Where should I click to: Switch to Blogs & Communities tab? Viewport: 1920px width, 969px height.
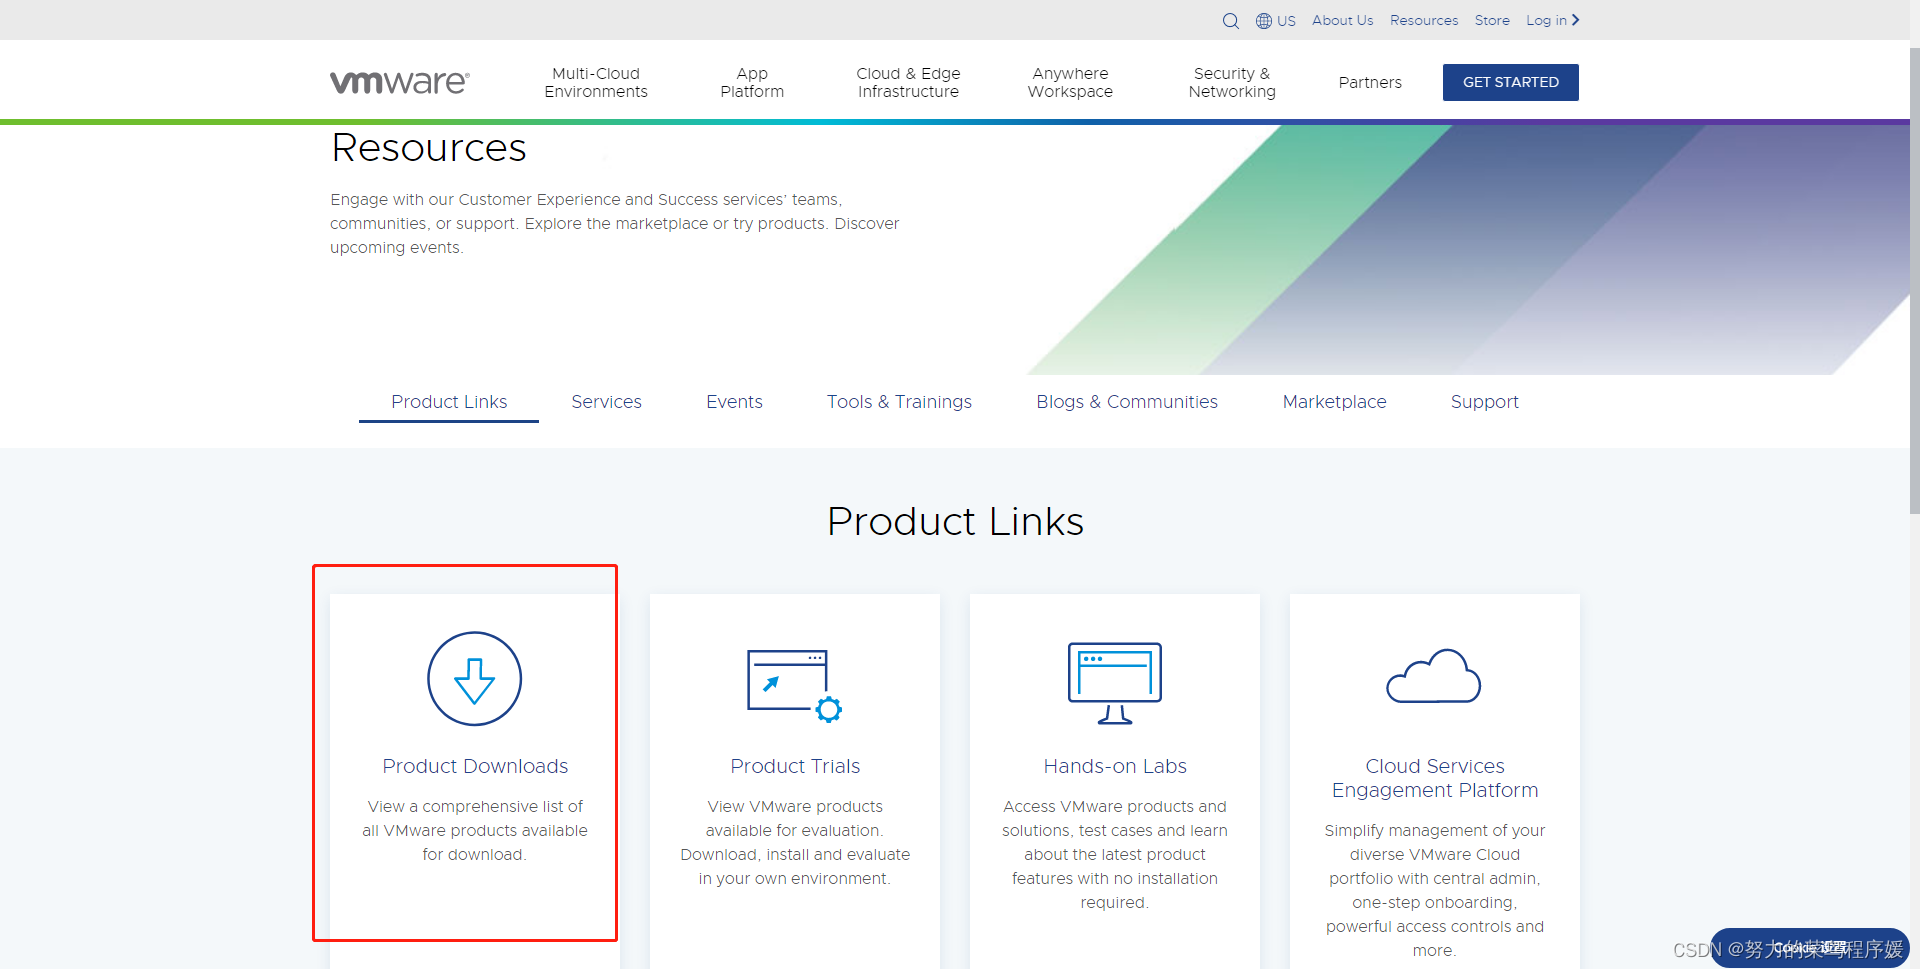pyautogui.click(x=1127, y=402)
